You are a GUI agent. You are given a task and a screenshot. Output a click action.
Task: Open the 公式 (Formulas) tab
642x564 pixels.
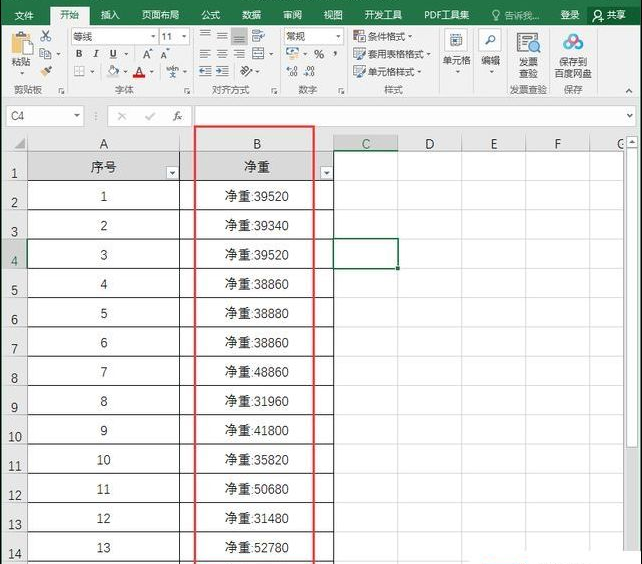point(210,15)
